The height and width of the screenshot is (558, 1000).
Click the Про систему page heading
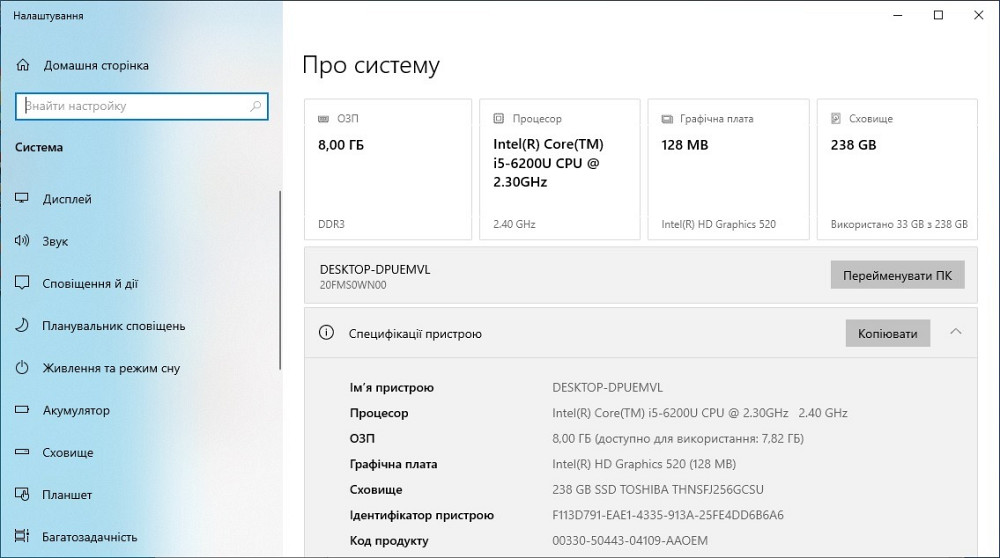[x=371, y=65]
